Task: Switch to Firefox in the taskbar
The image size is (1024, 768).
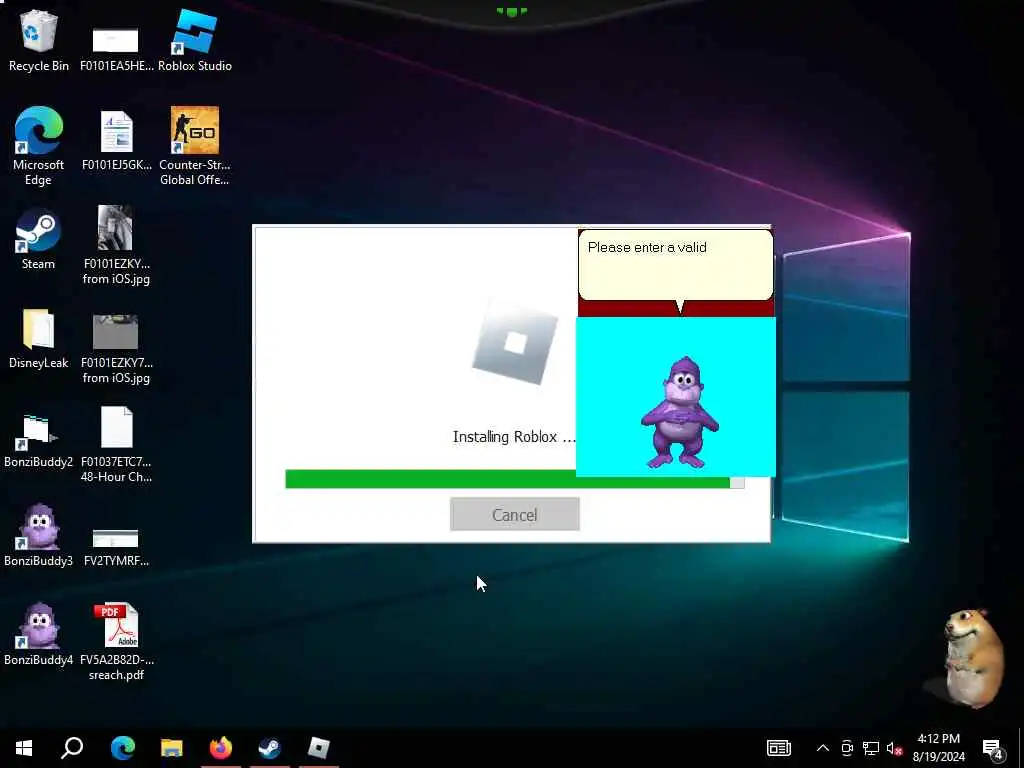Action: click(221, 748)
